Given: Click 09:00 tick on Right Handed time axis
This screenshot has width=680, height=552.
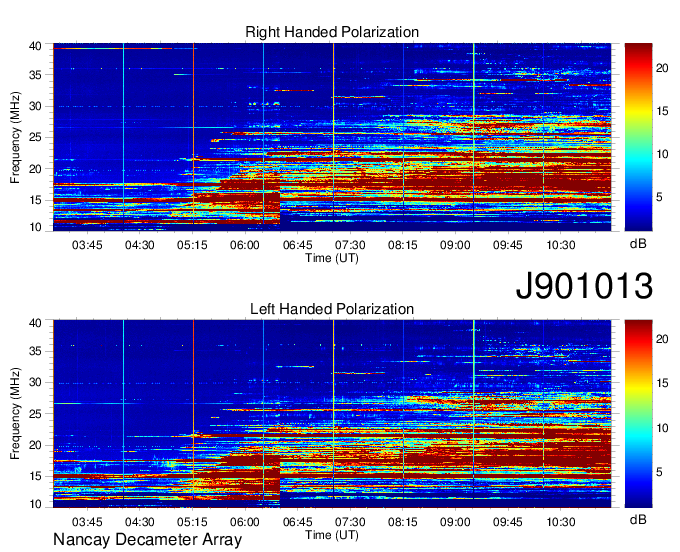Looking at the screenshot, I should click(455, 245).
